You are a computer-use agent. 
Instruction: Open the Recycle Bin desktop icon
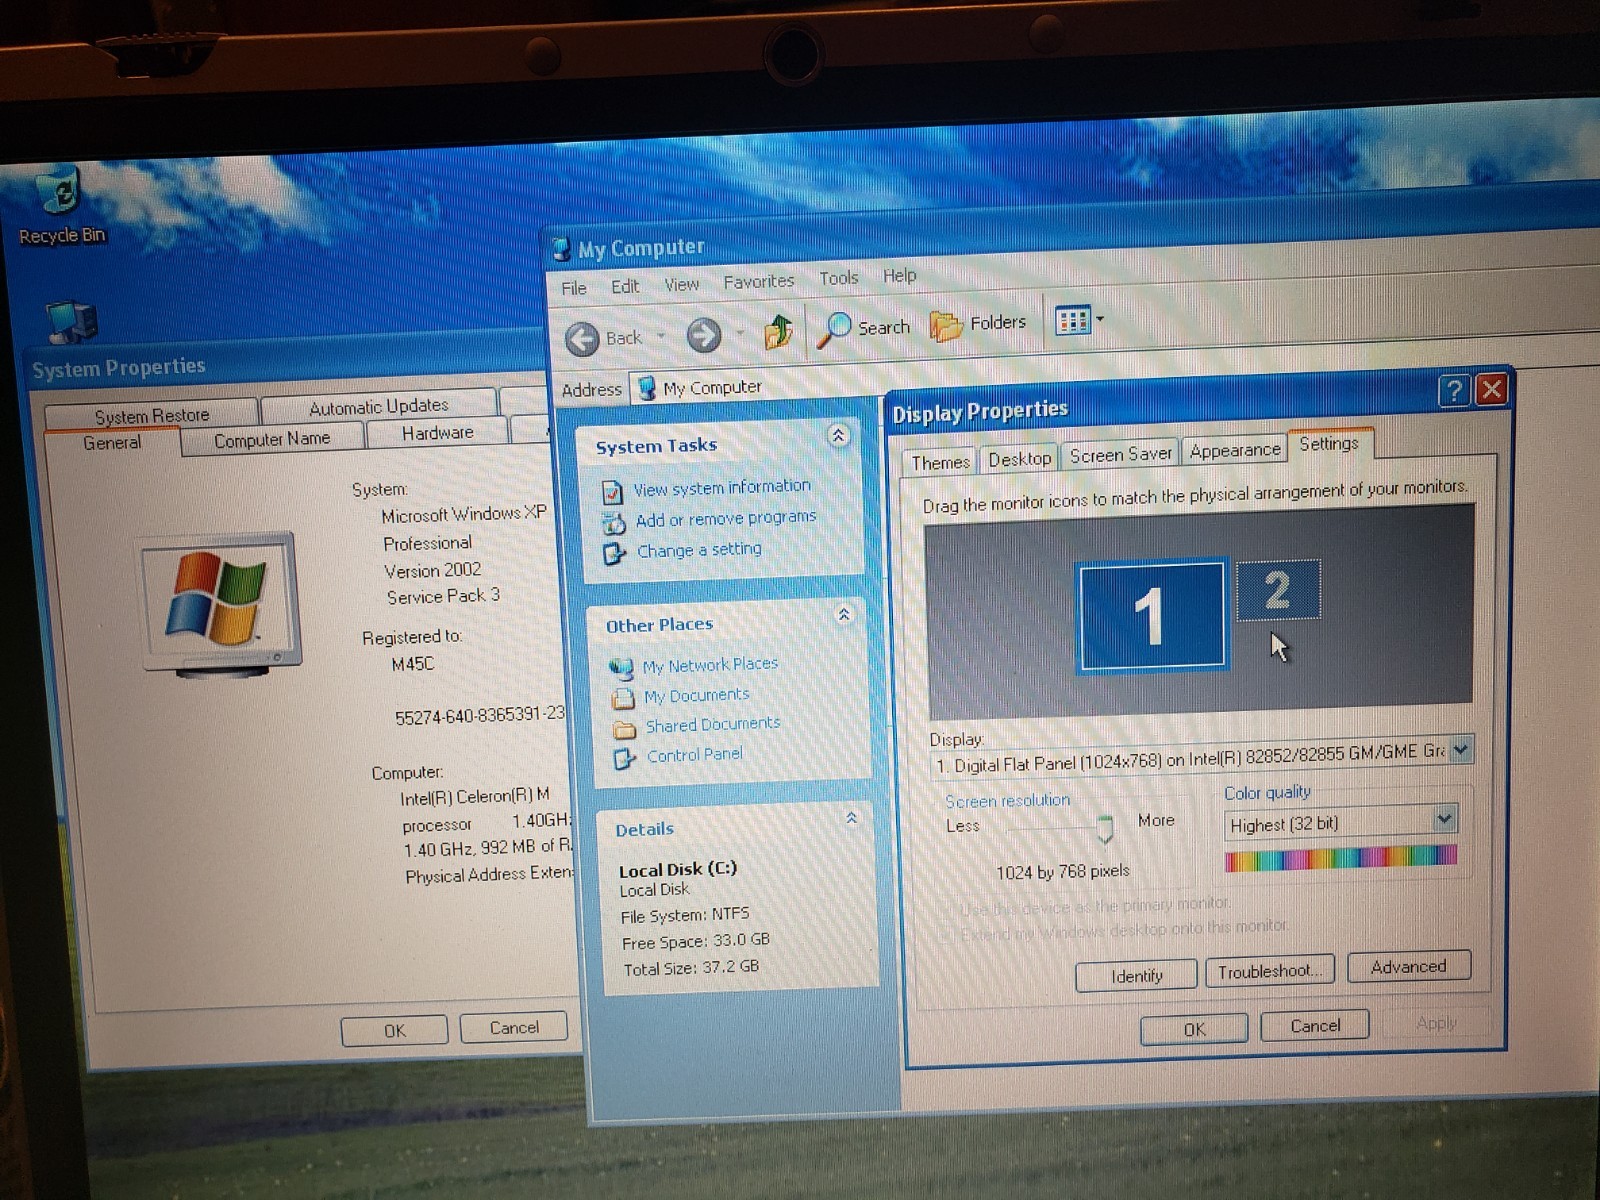pos(60,206)
